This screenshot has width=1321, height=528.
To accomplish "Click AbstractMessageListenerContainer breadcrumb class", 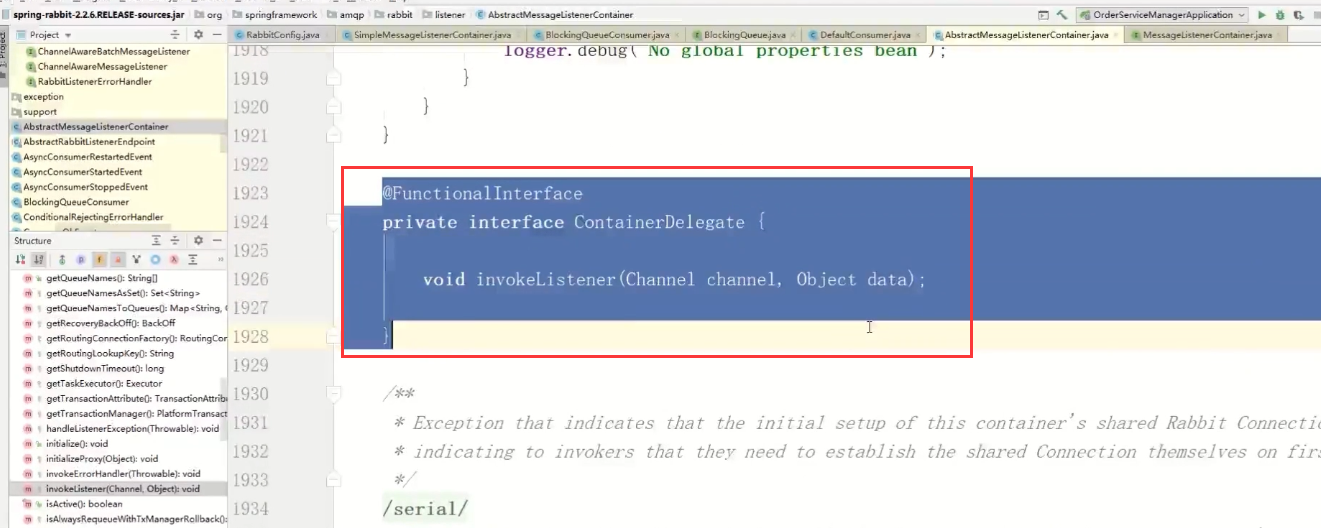I will tap(553, 15).
